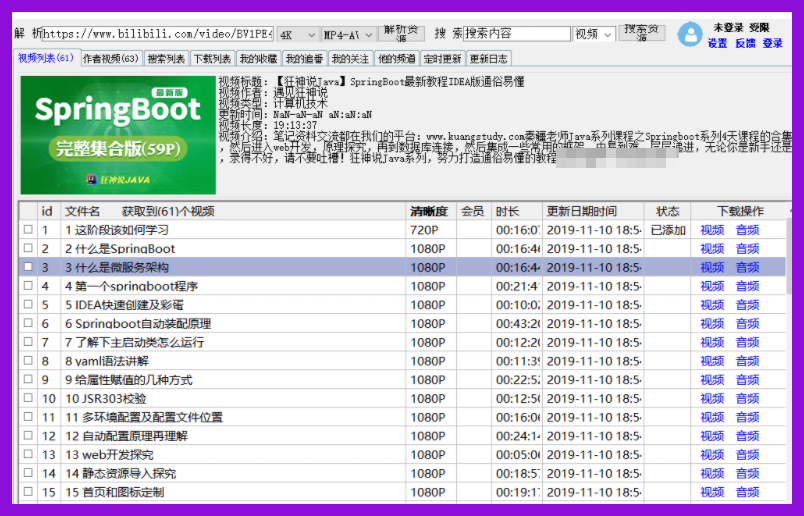
Task: Select row 给属性赋值的几种方式
Action: 403,380
